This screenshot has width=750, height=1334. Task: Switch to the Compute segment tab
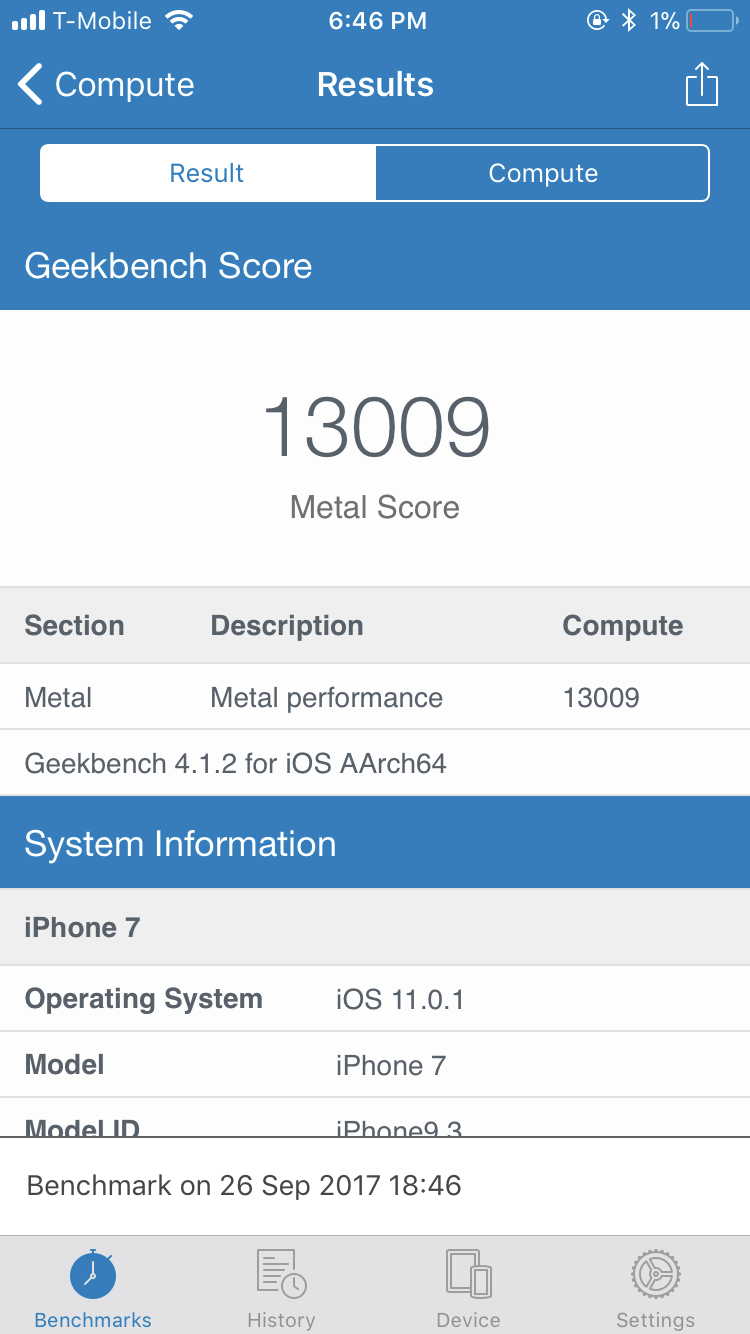(x=543, y=173)
